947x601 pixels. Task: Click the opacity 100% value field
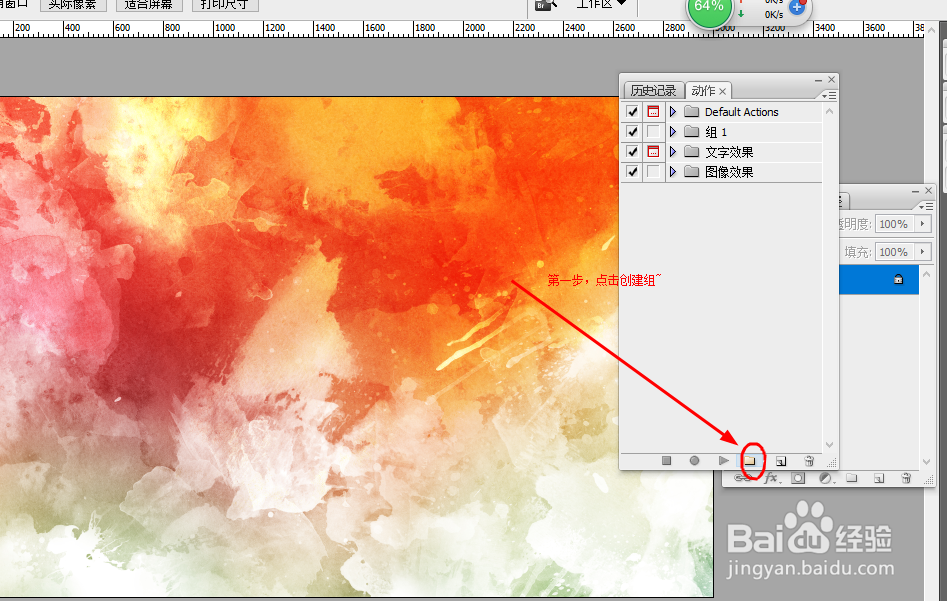tap(894, 223)
